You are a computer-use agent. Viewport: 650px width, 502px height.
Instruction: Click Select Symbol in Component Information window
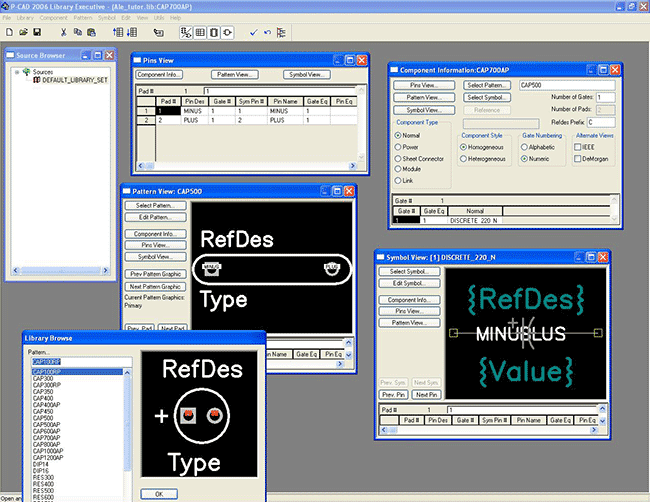click(487, 97)
